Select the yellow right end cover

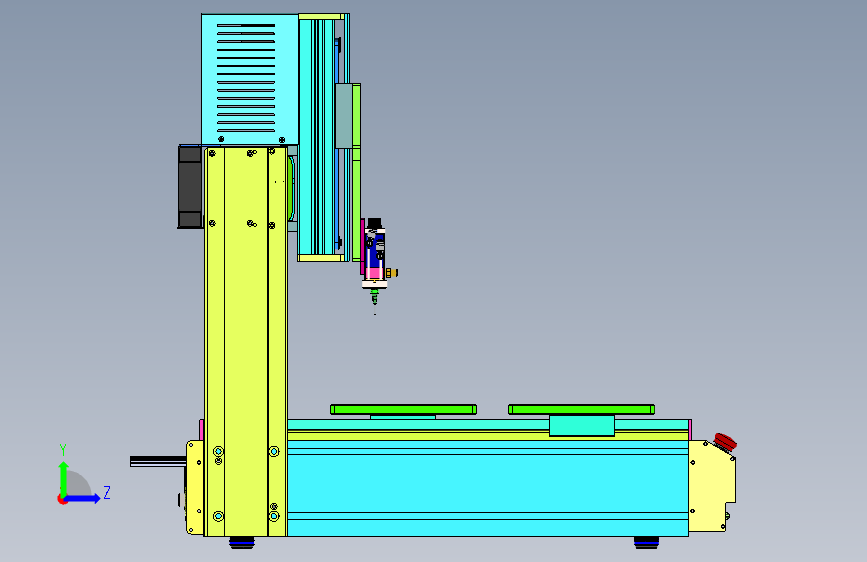click(709, 487)
